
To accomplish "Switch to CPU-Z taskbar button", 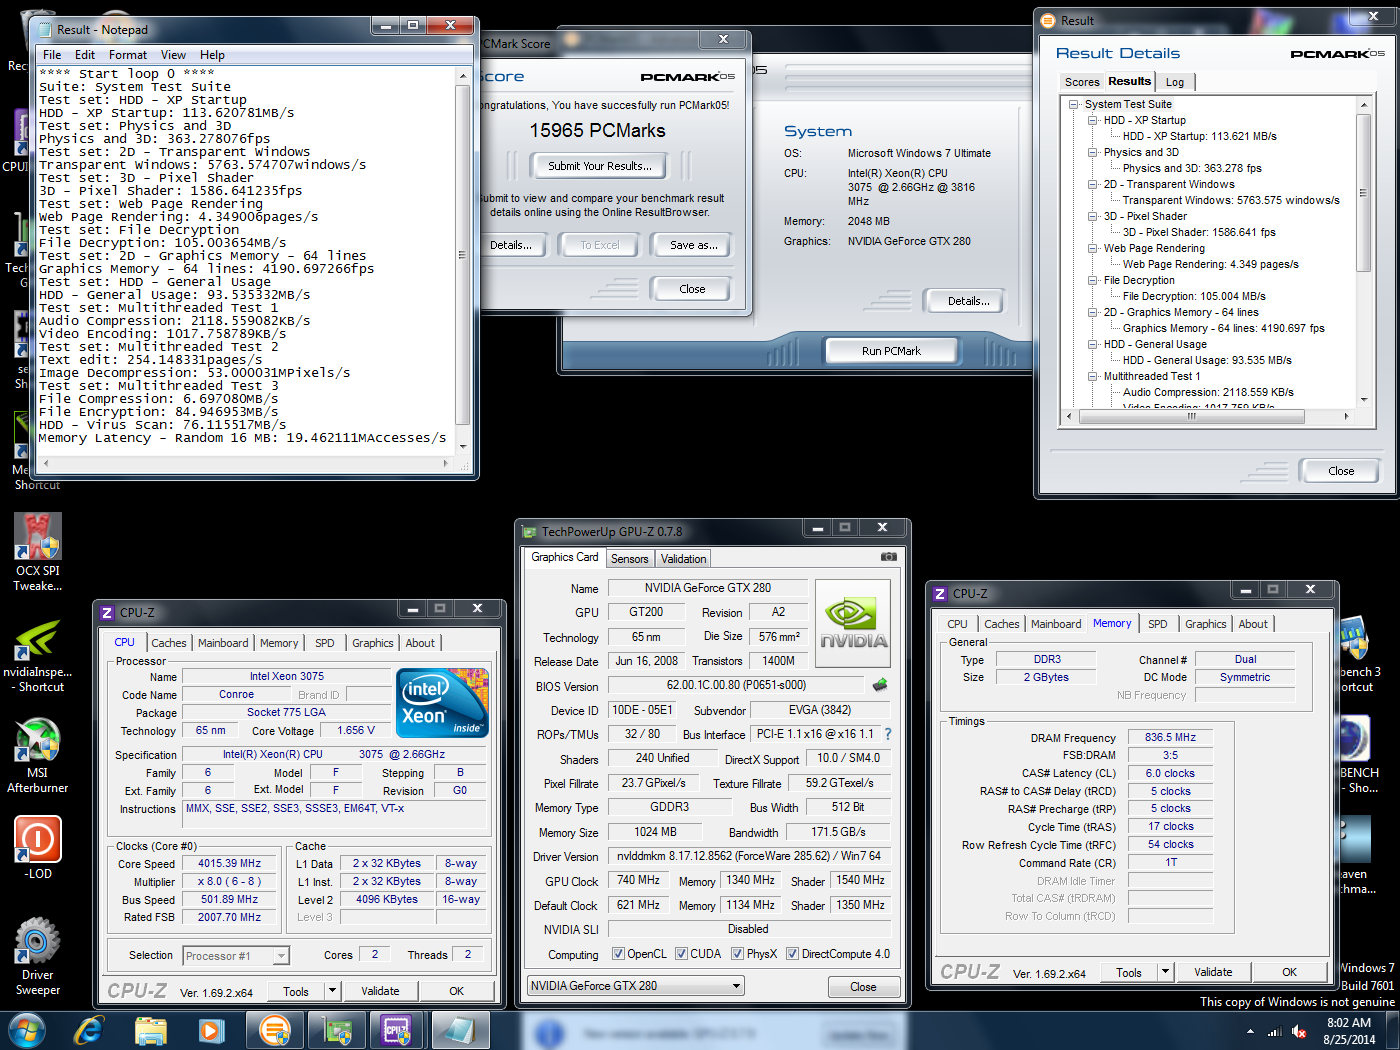I will tap(397, 1030).
